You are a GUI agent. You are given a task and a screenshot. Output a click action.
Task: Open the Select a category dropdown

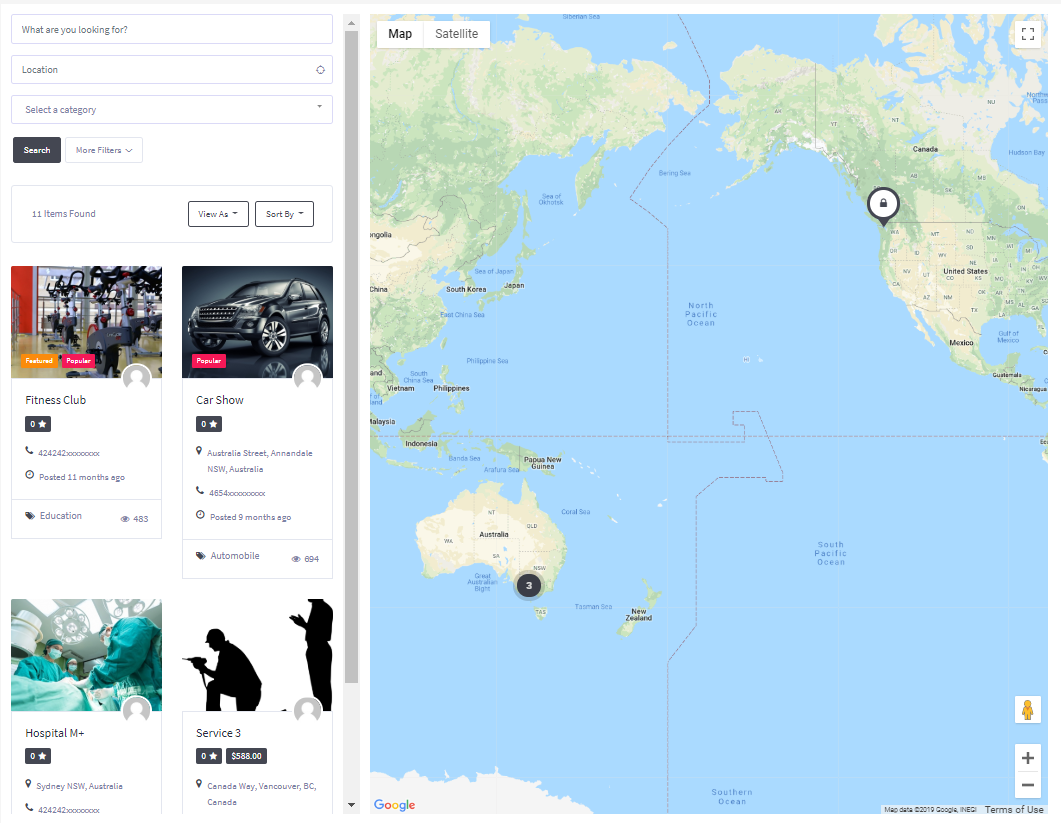(172, 110)
